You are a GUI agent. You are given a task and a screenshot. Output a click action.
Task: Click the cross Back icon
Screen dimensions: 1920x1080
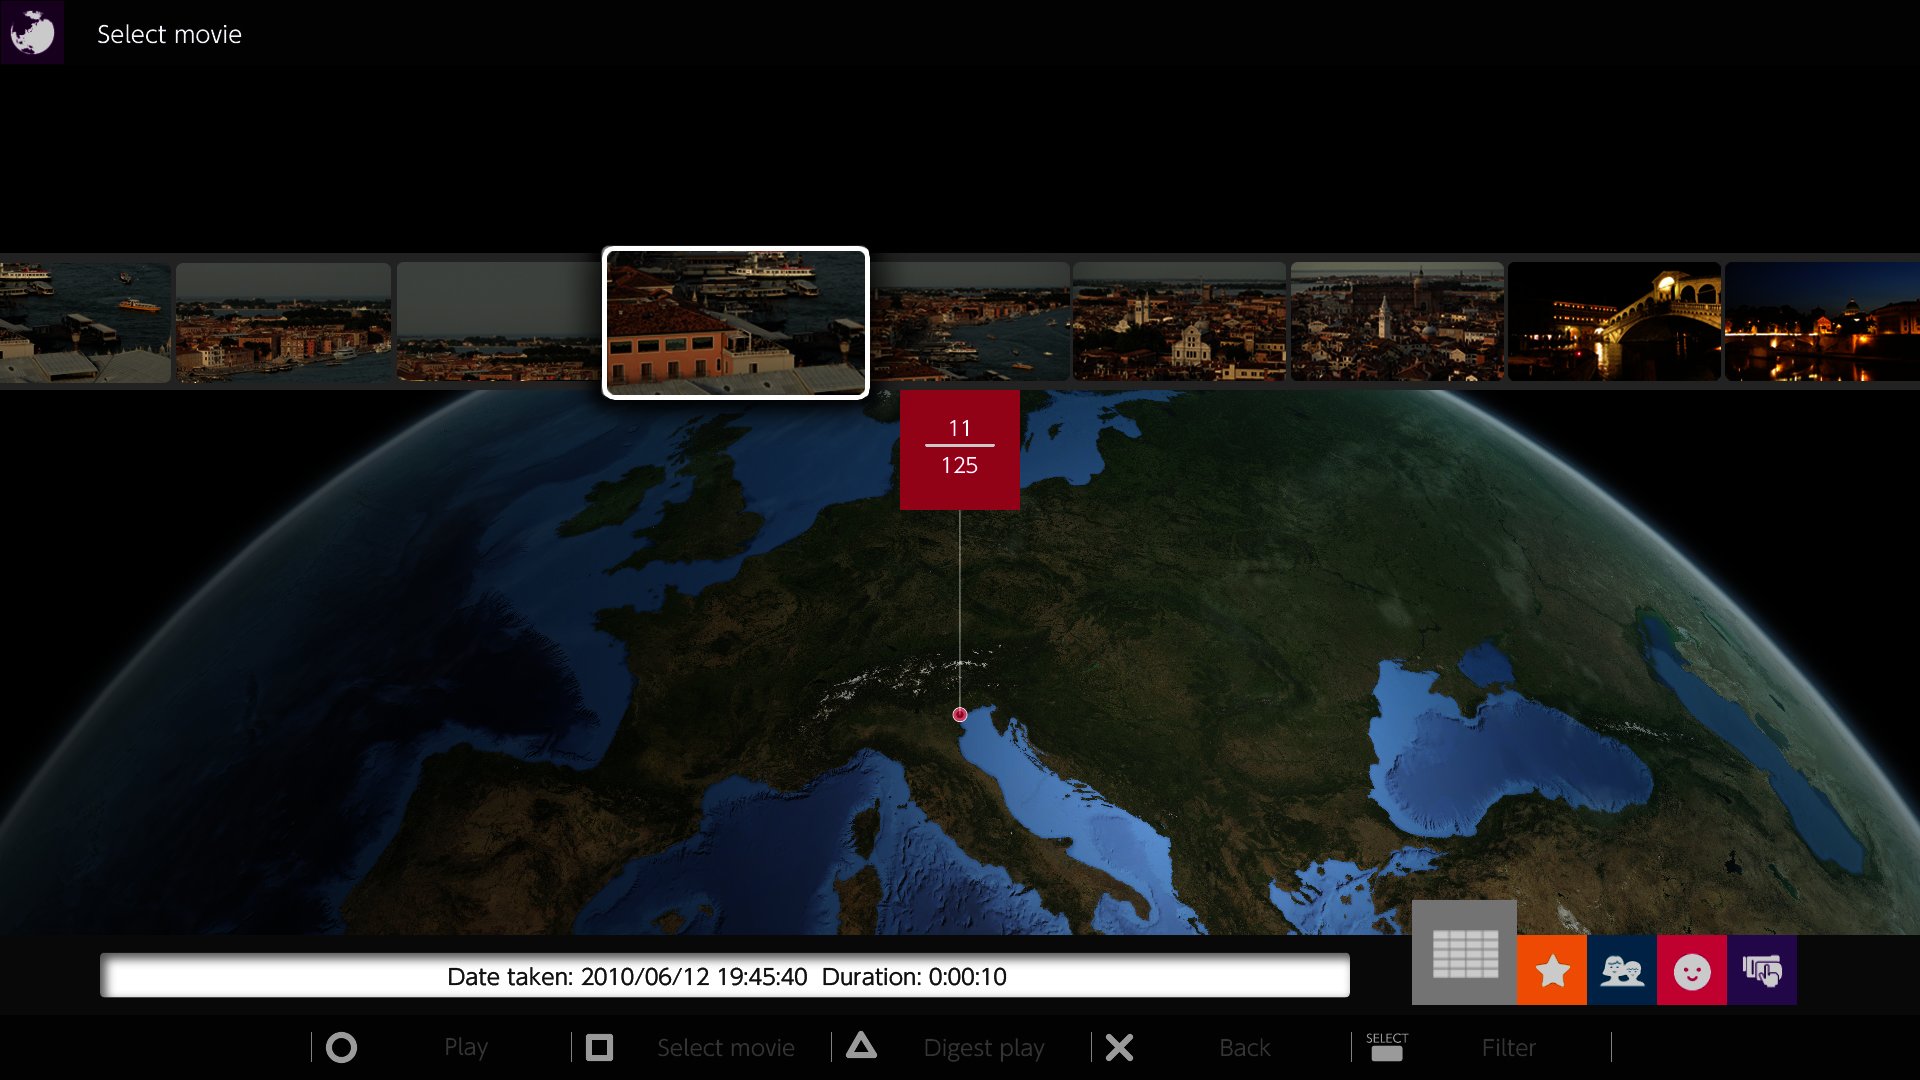pyautogui.click(x=1119, y=1048)
